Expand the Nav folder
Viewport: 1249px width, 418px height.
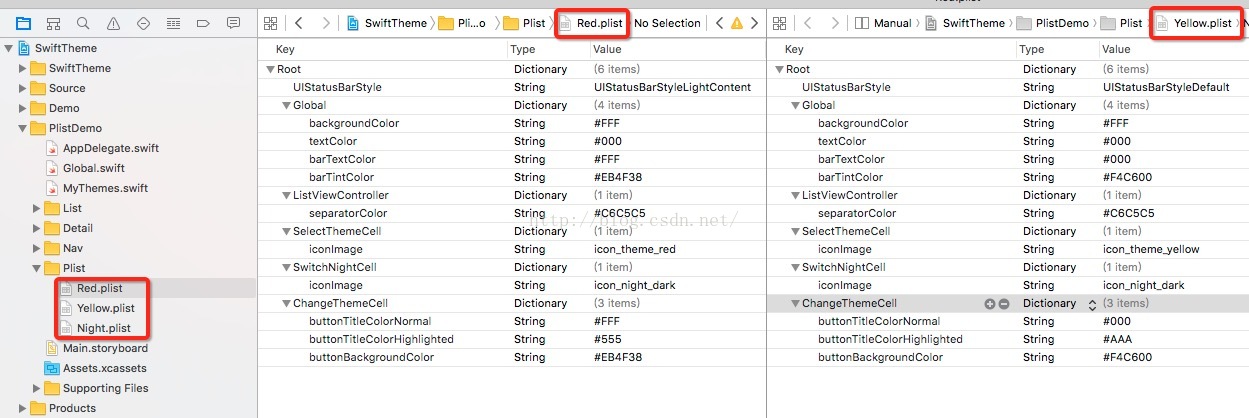click(x=37, y=248)
